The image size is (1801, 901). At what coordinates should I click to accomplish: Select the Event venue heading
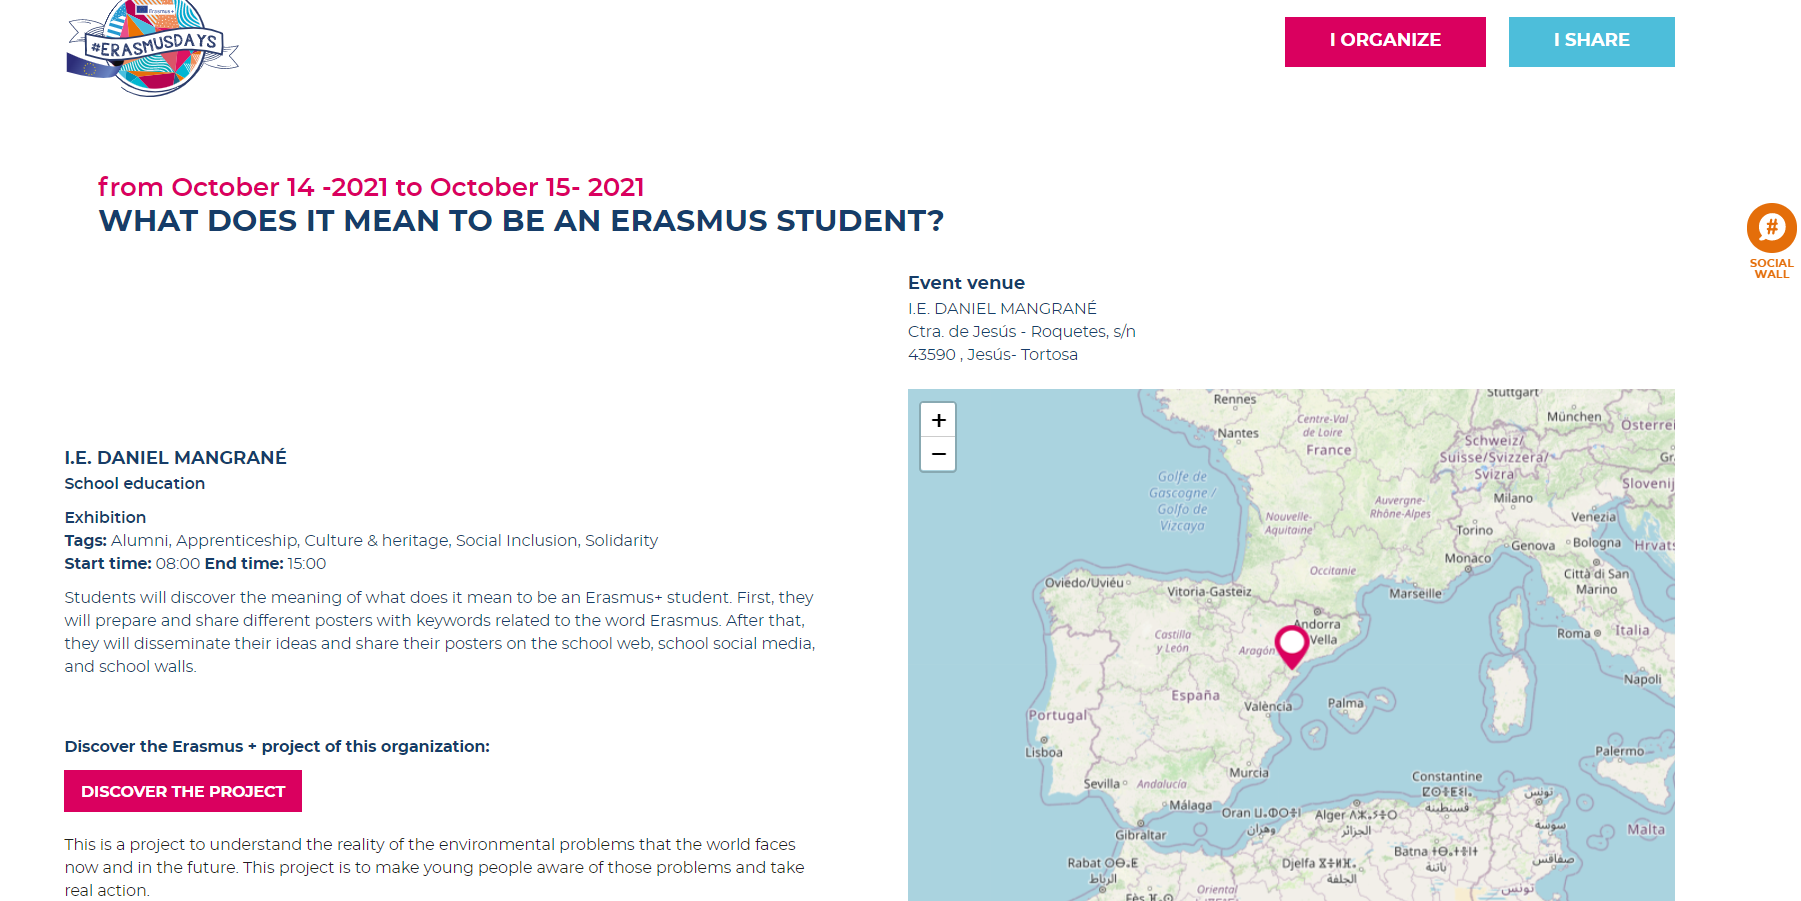coord(966,283)
